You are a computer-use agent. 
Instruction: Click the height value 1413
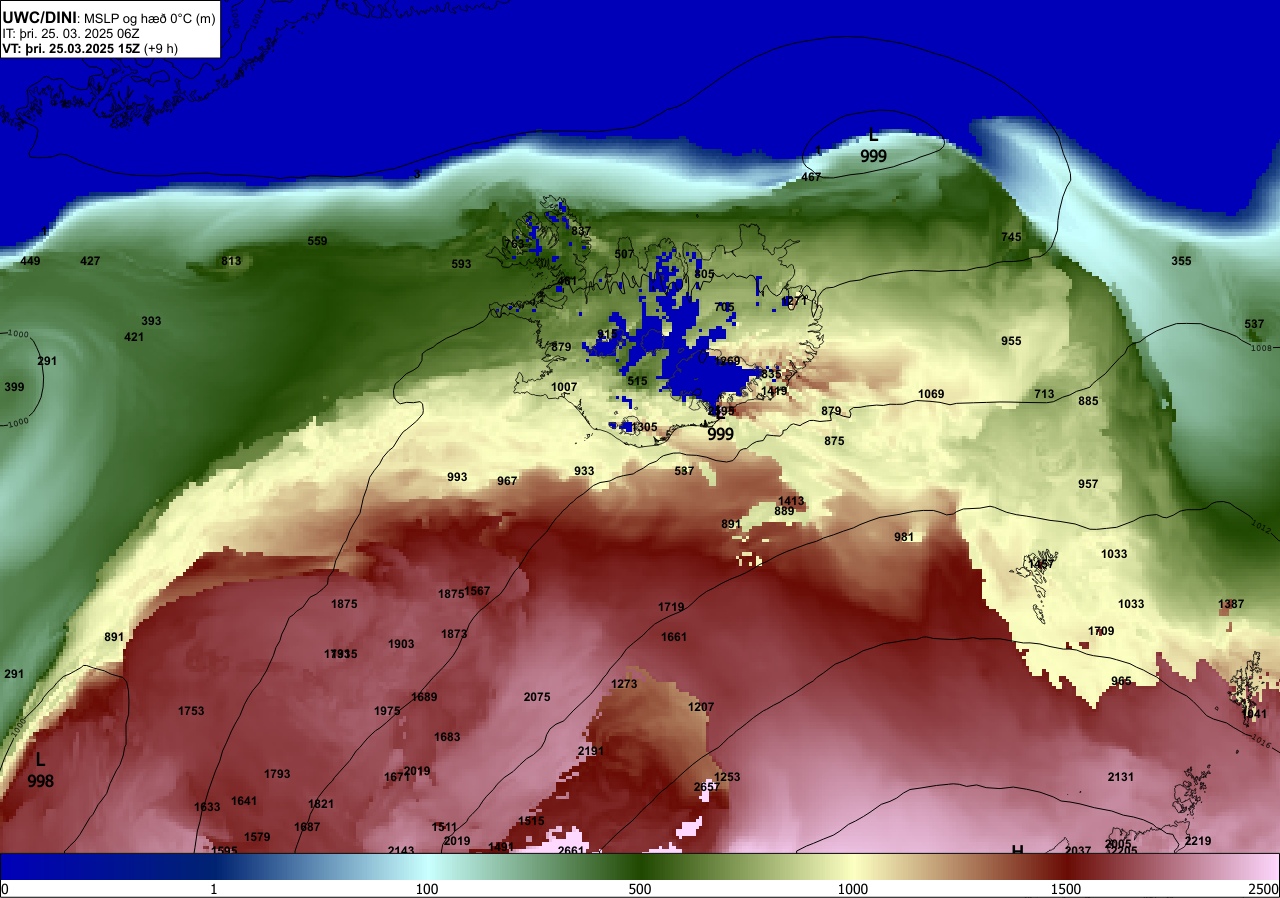pyautogui.click(x=791, y=501)
